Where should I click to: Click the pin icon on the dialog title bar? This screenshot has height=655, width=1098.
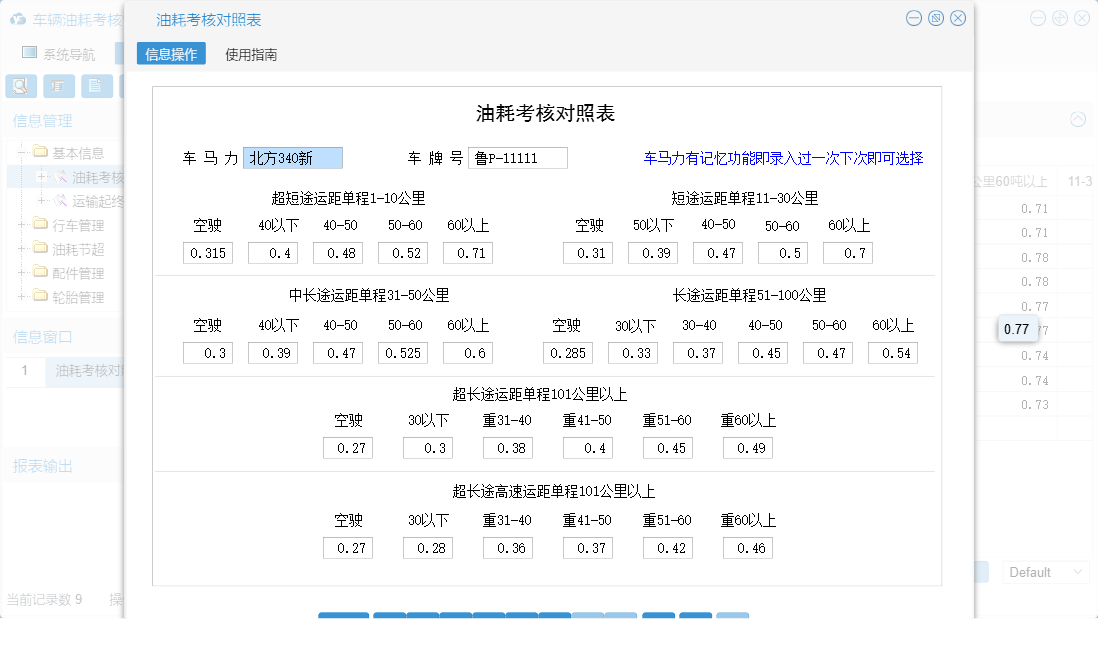pyautogui.click(x=936, y=18)
